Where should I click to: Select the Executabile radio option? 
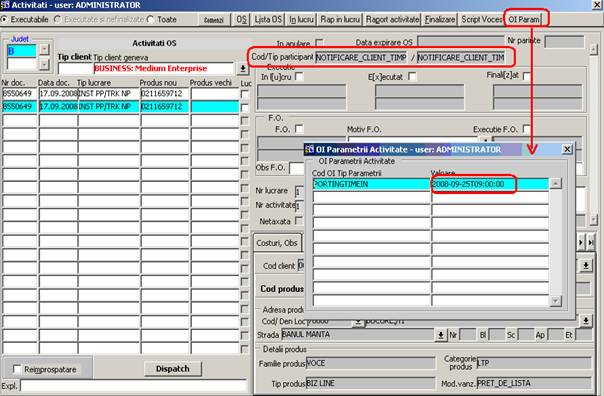pos(4,19)
